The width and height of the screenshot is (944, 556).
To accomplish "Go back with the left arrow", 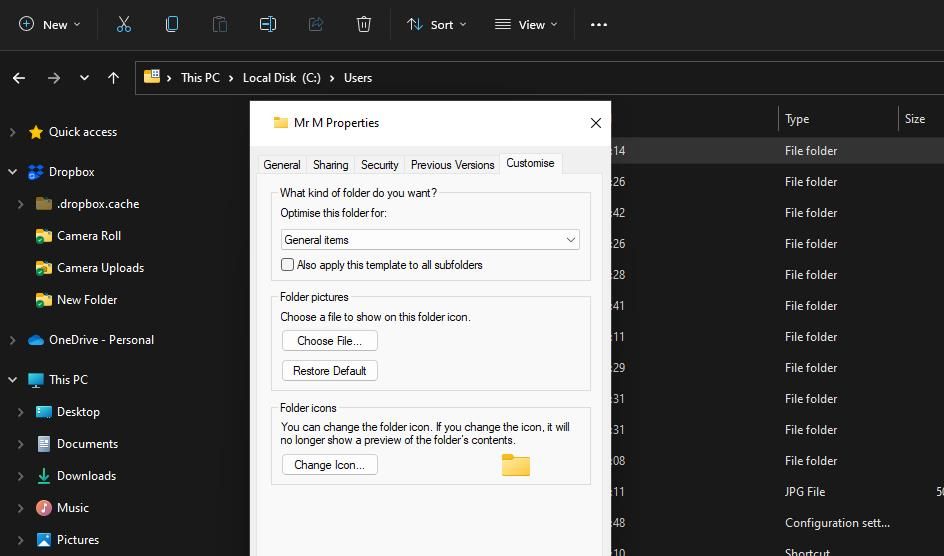I will coord(19,78).
